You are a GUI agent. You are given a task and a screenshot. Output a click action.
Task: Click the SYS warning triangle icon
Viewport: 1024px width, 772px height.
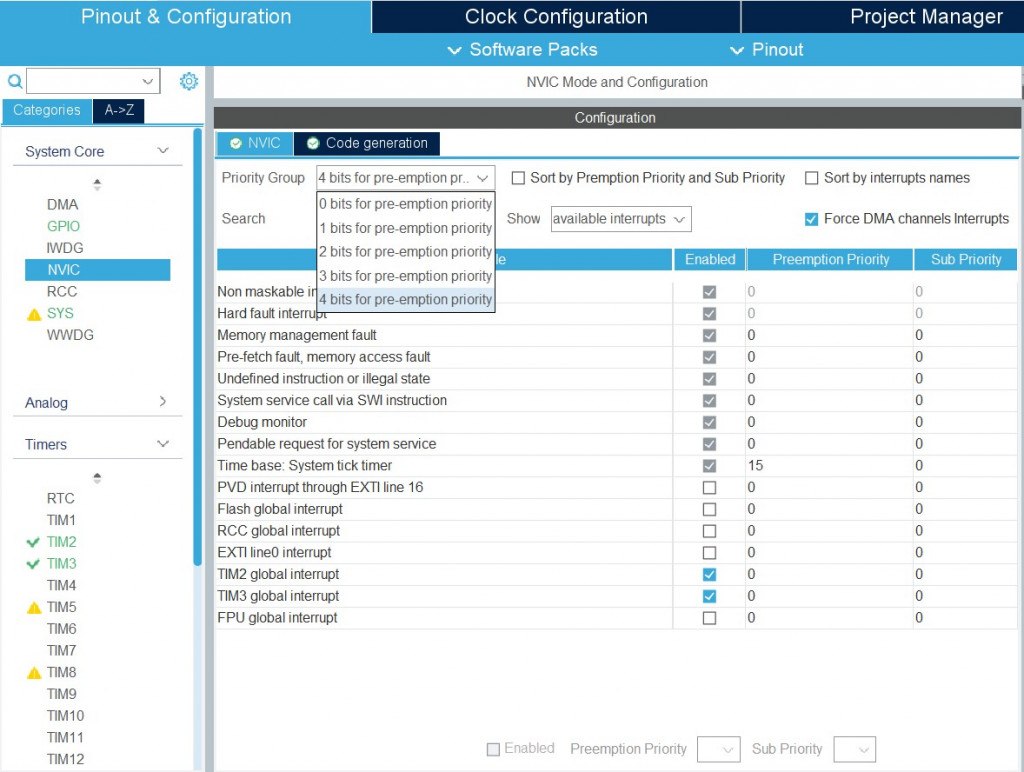(x=34, y=315)
